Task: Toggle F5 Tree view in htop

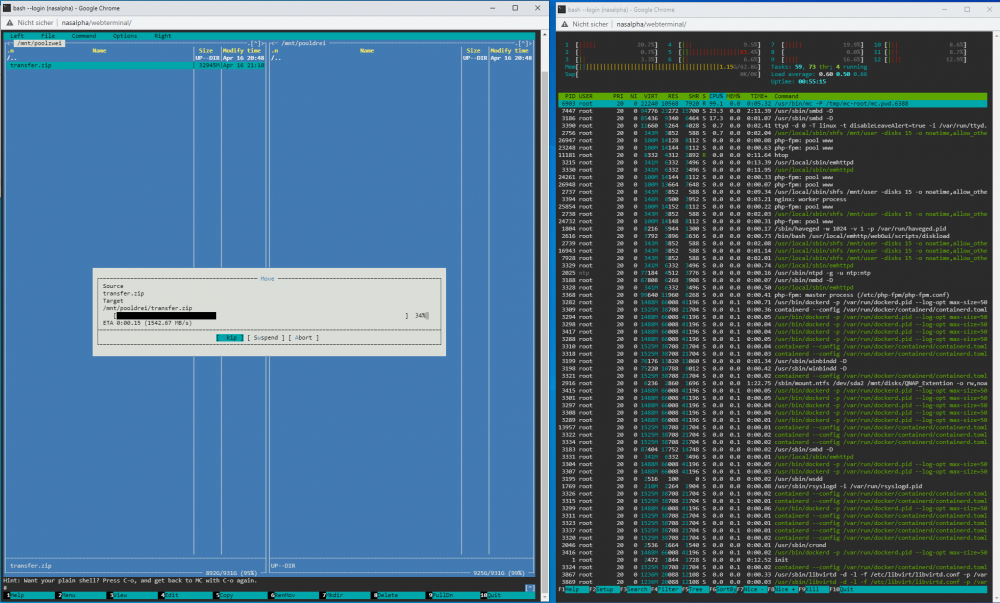Action: [695, 590]
